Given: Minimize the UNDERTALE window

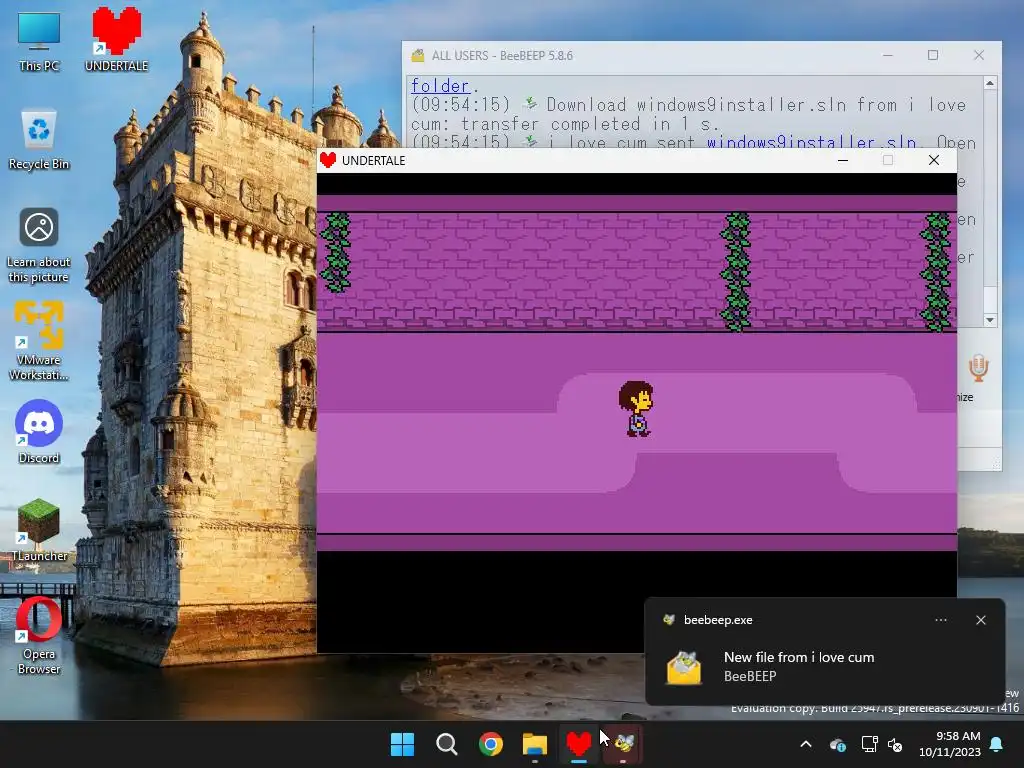Looking at the screenshot, I should [843, 160].
